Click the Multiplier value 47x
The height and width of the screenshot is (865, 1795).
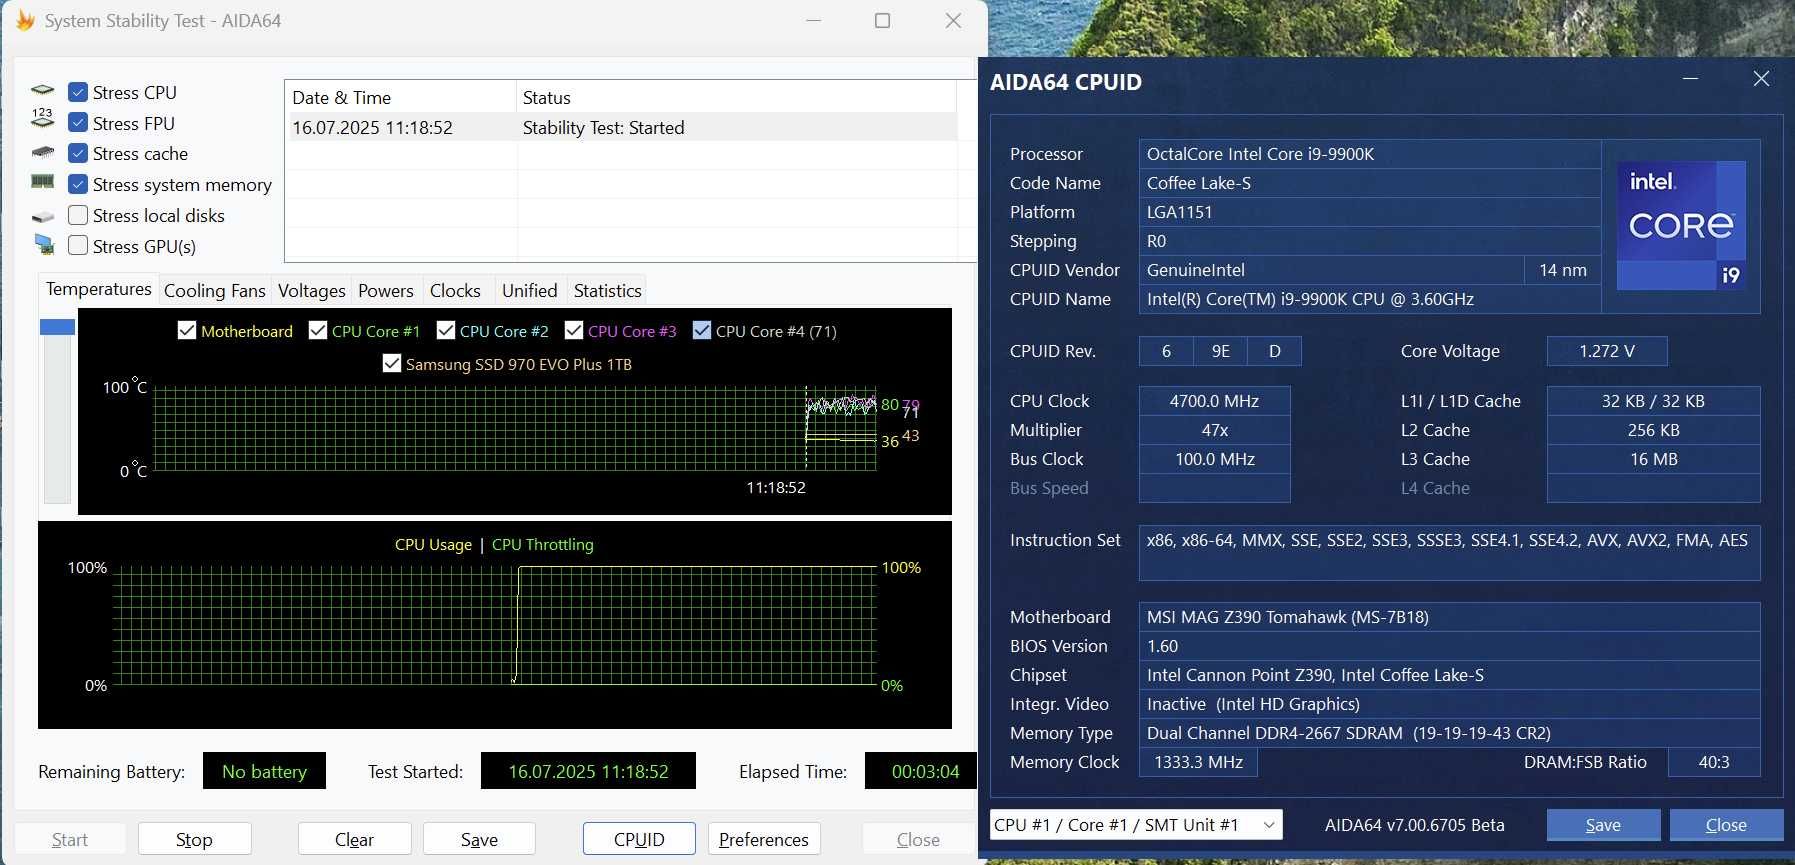pos(1215,430)
